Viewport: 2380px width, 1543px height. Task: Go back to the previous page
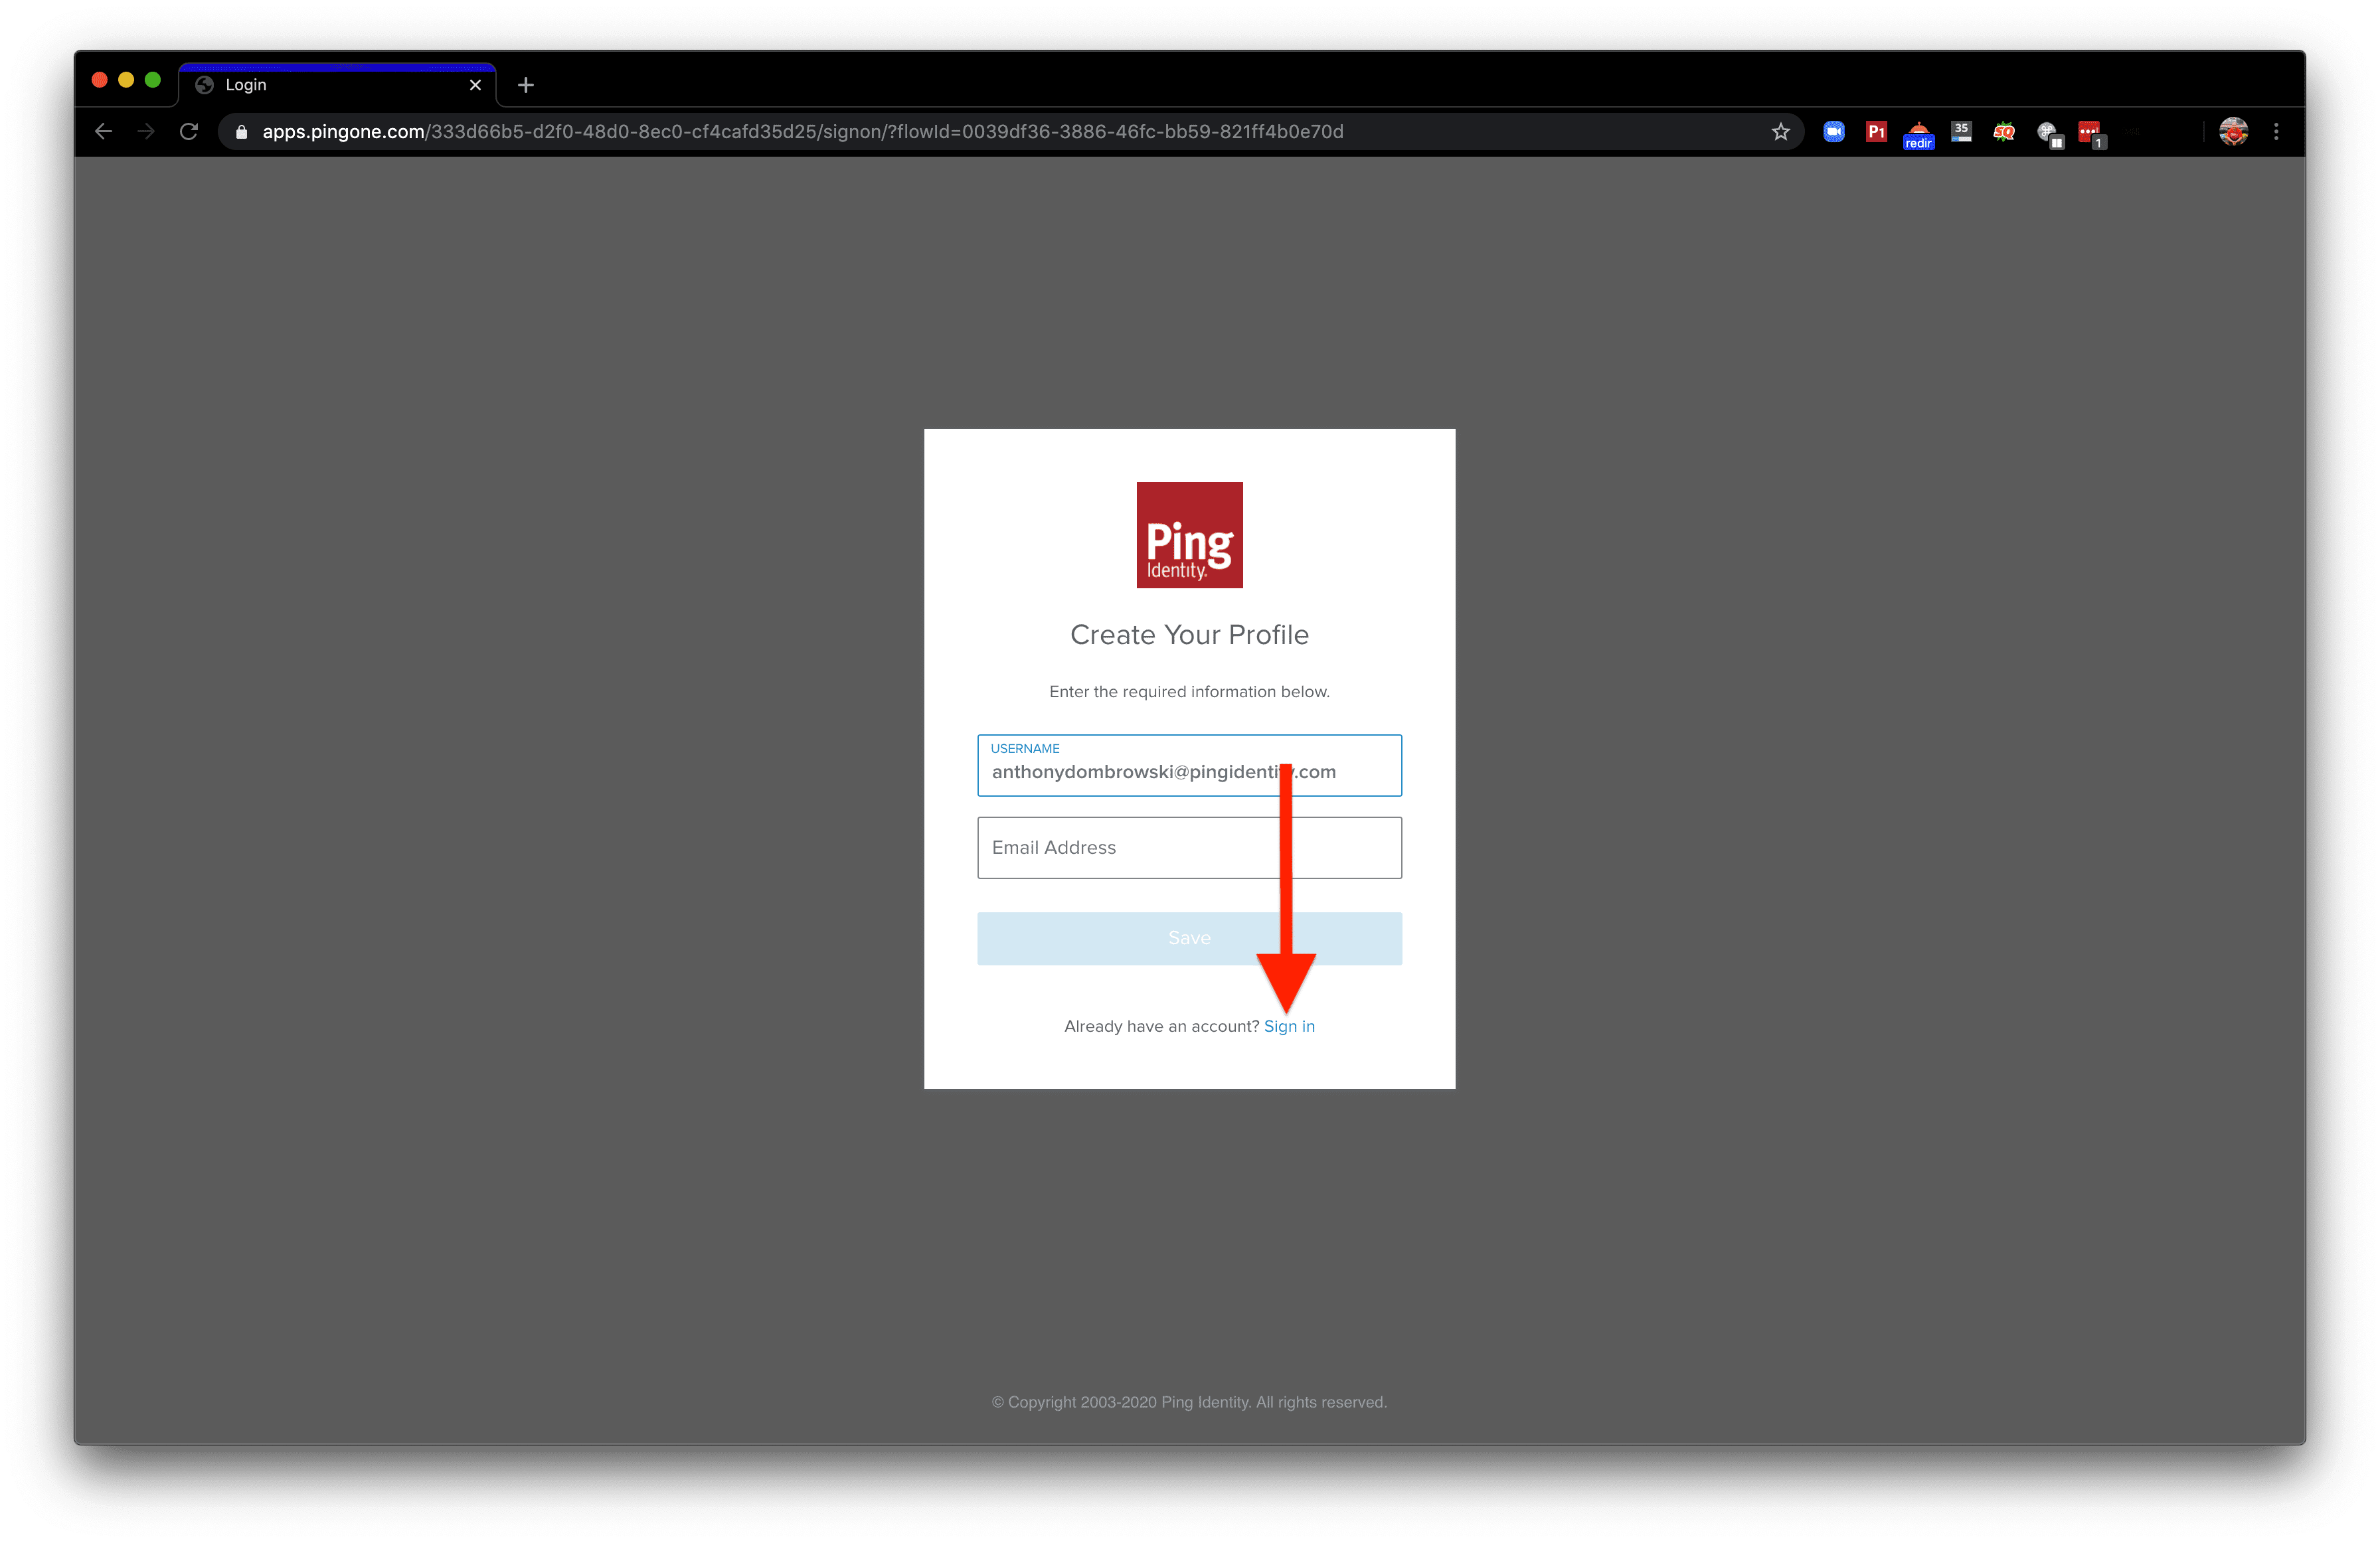[x=103, y=132]
